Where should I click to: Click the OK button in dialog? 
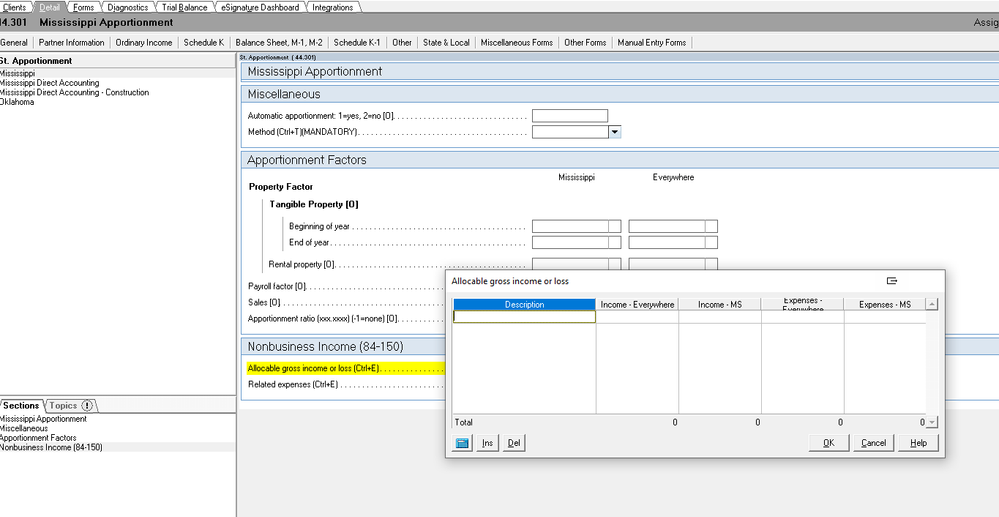pos(829,443)
